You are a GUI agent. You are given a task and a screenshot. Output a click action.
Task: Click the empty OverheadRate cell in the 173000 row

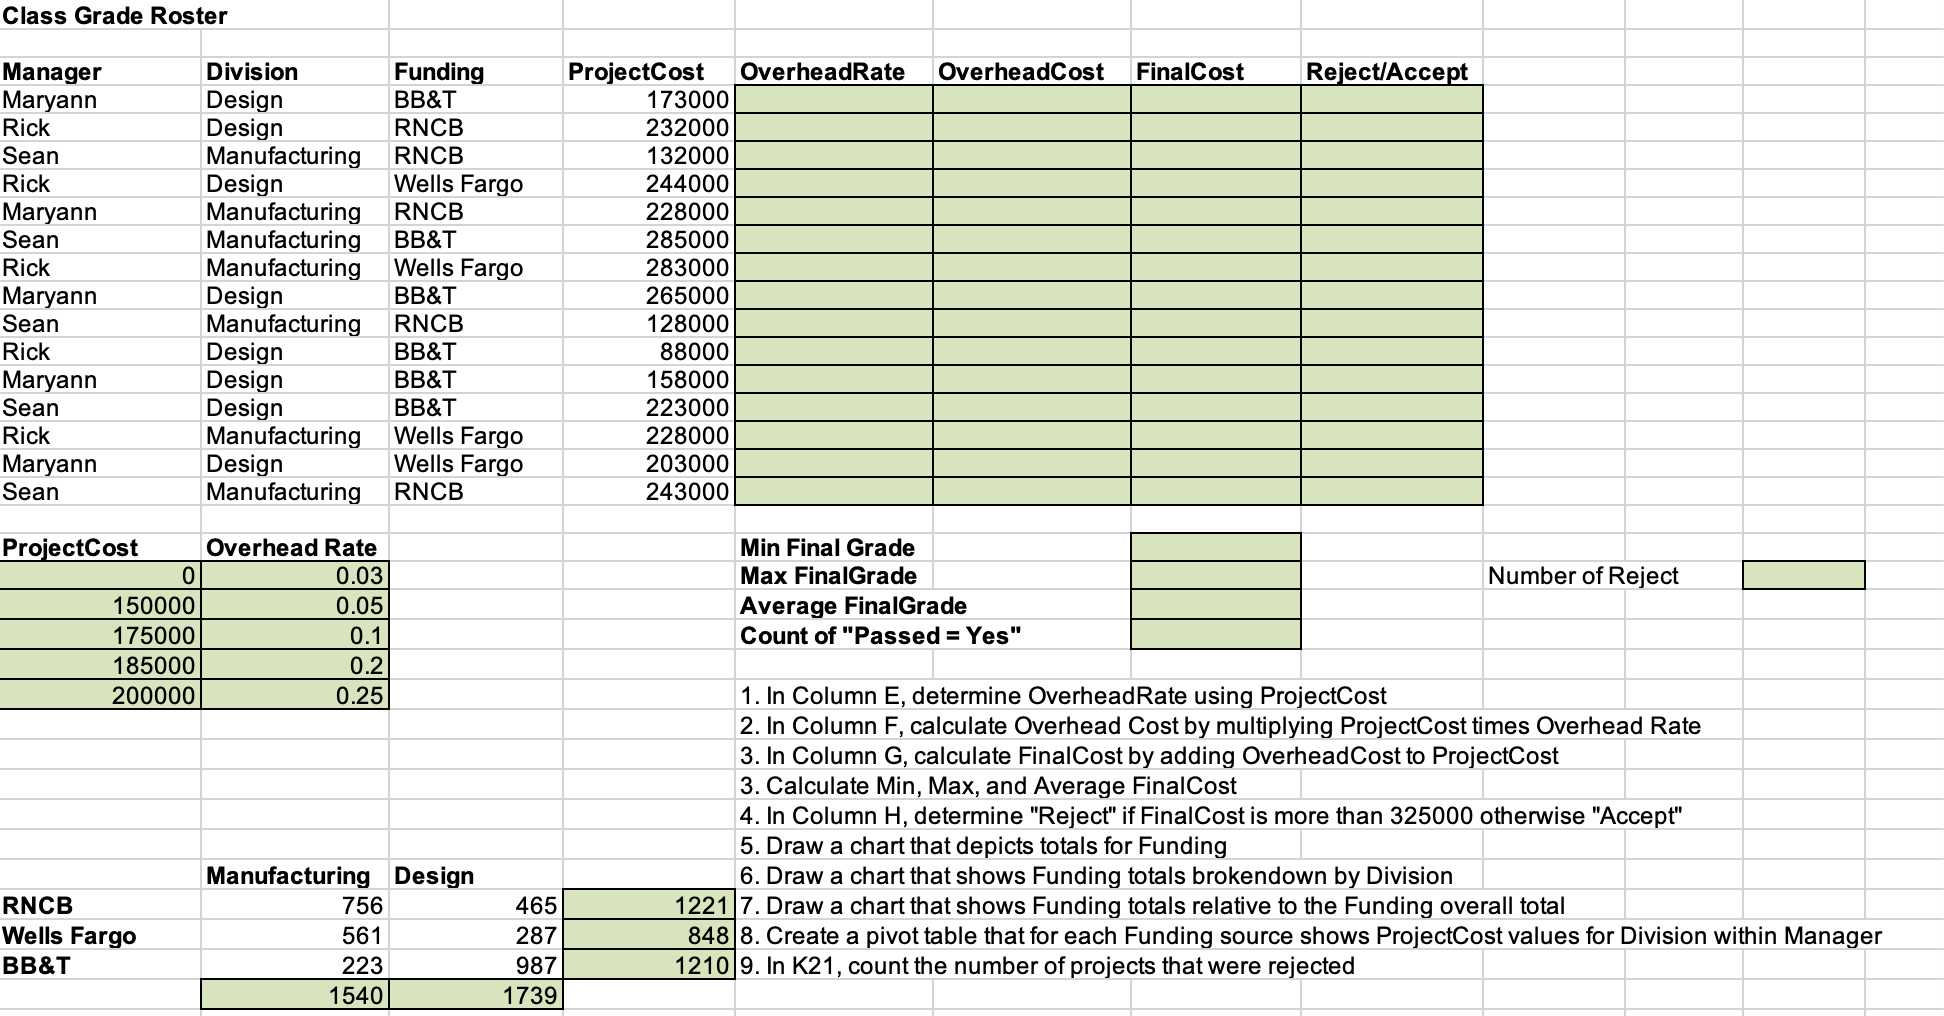834,100
